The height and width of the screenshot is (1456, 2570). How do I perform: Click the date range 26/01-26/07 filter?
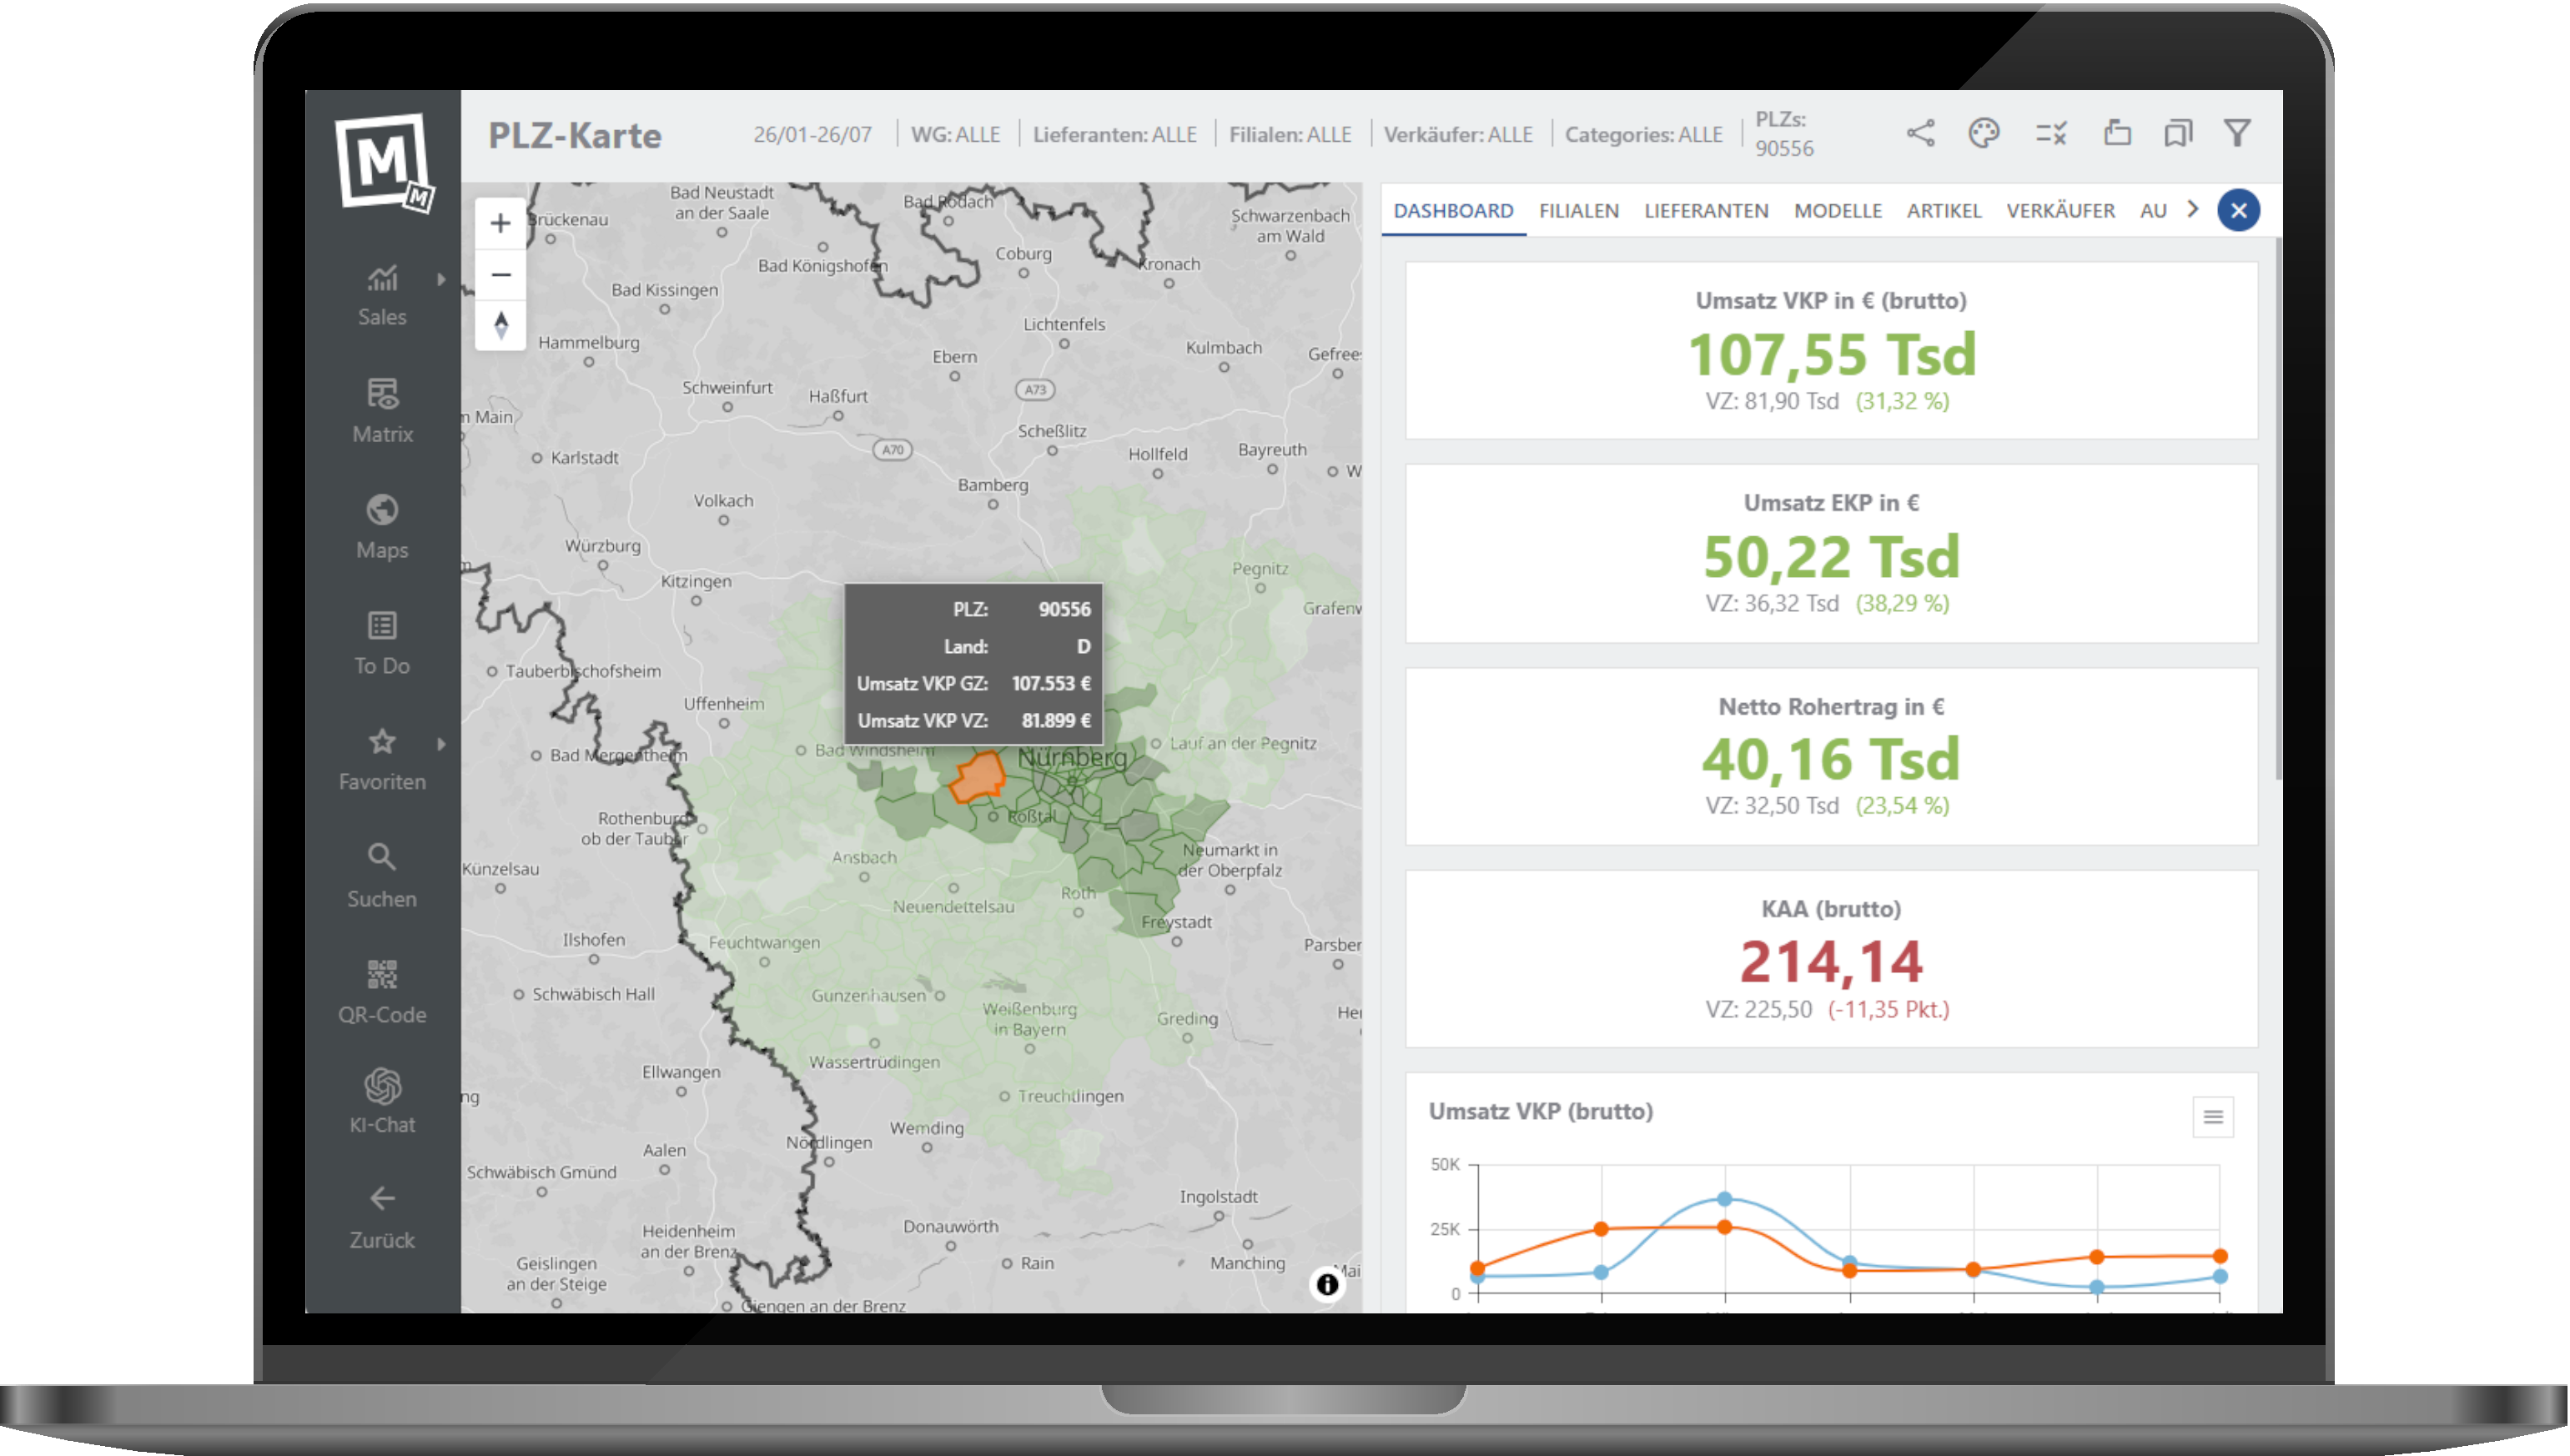[812, 134]
